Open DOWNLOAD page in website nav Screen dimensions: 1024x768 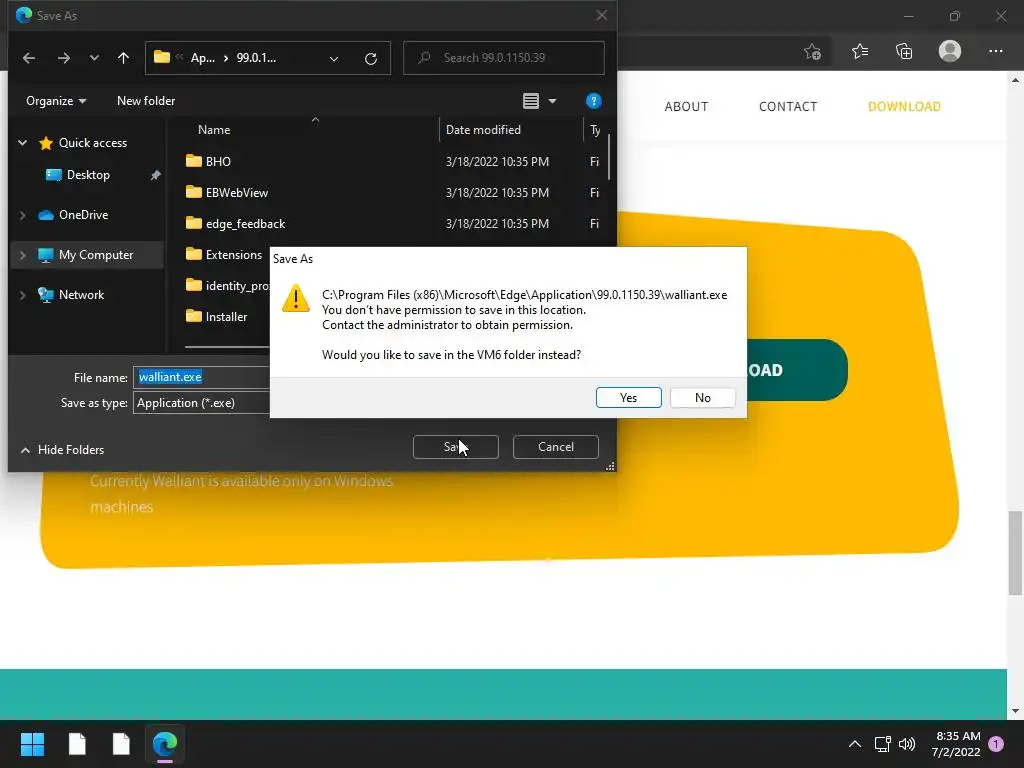point(904,106)
